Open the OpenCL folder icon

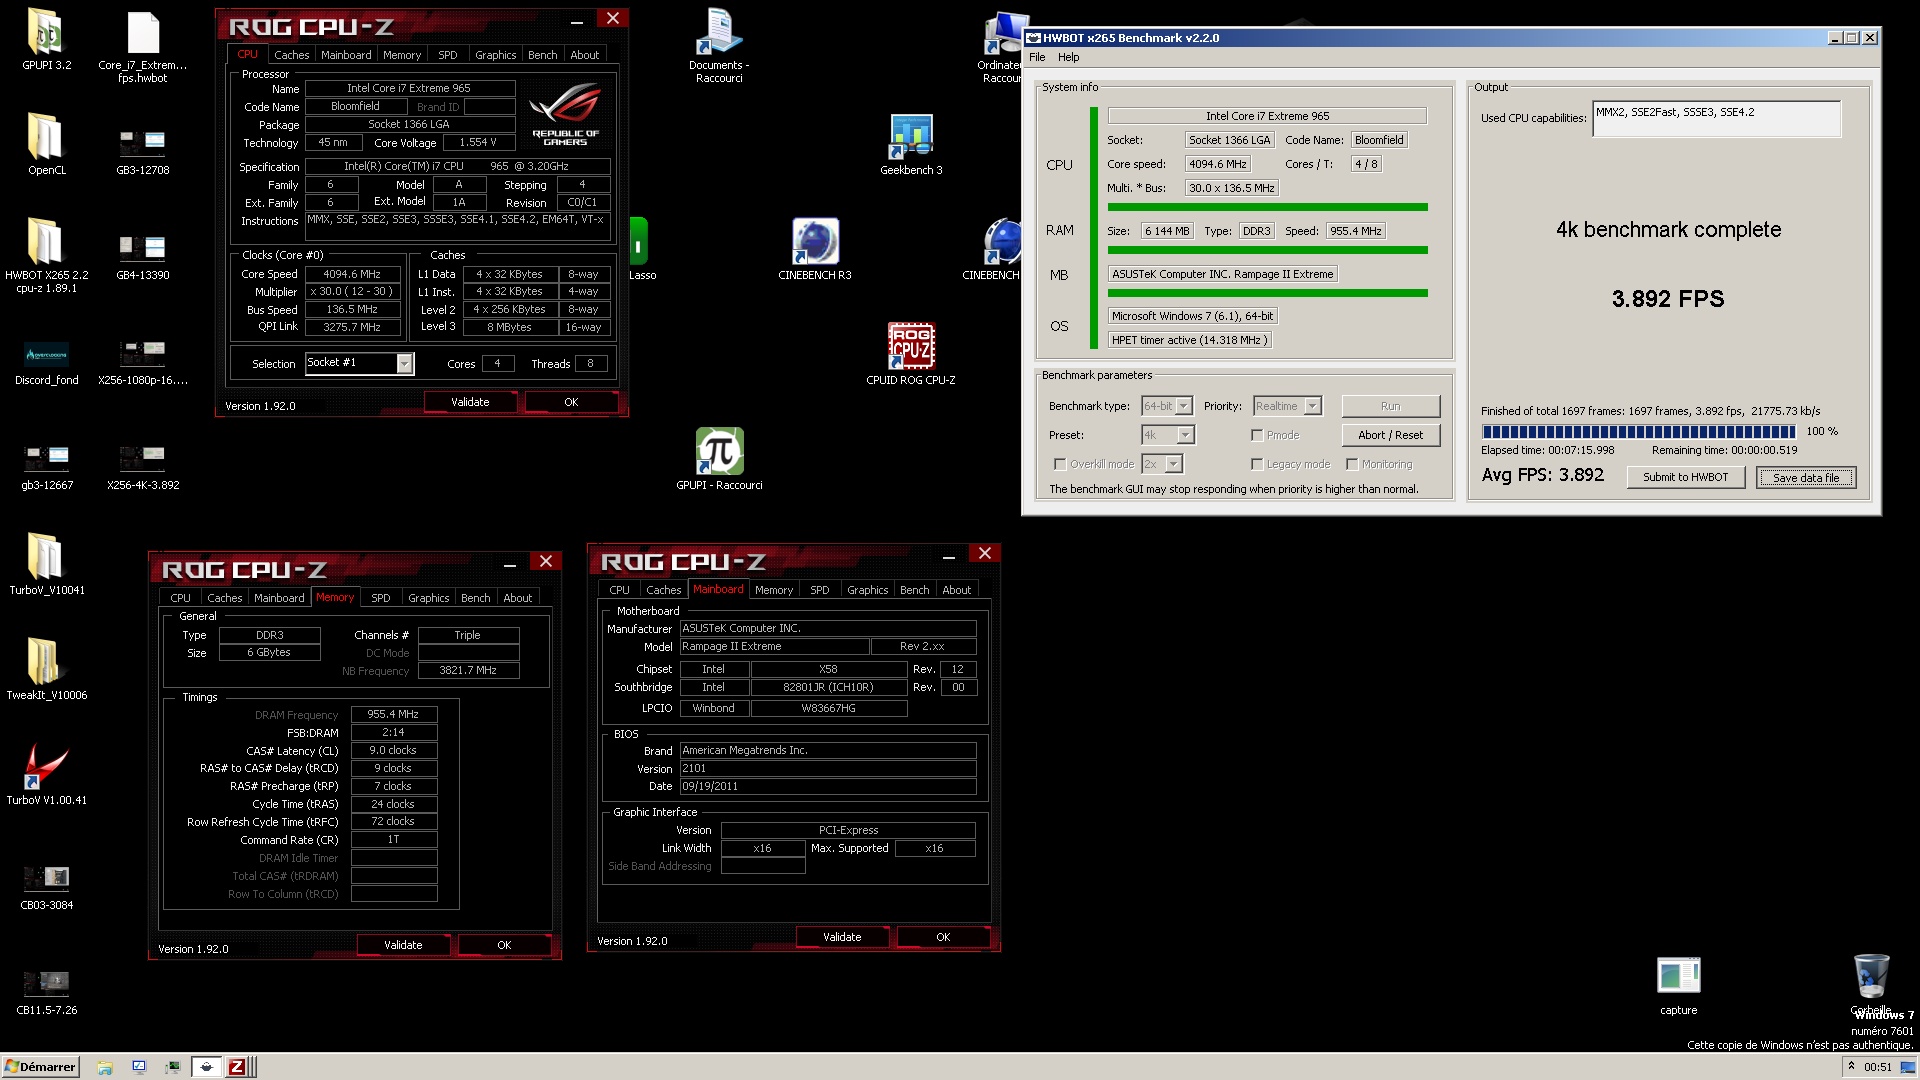pyautogui.click(x=46, y=143)
